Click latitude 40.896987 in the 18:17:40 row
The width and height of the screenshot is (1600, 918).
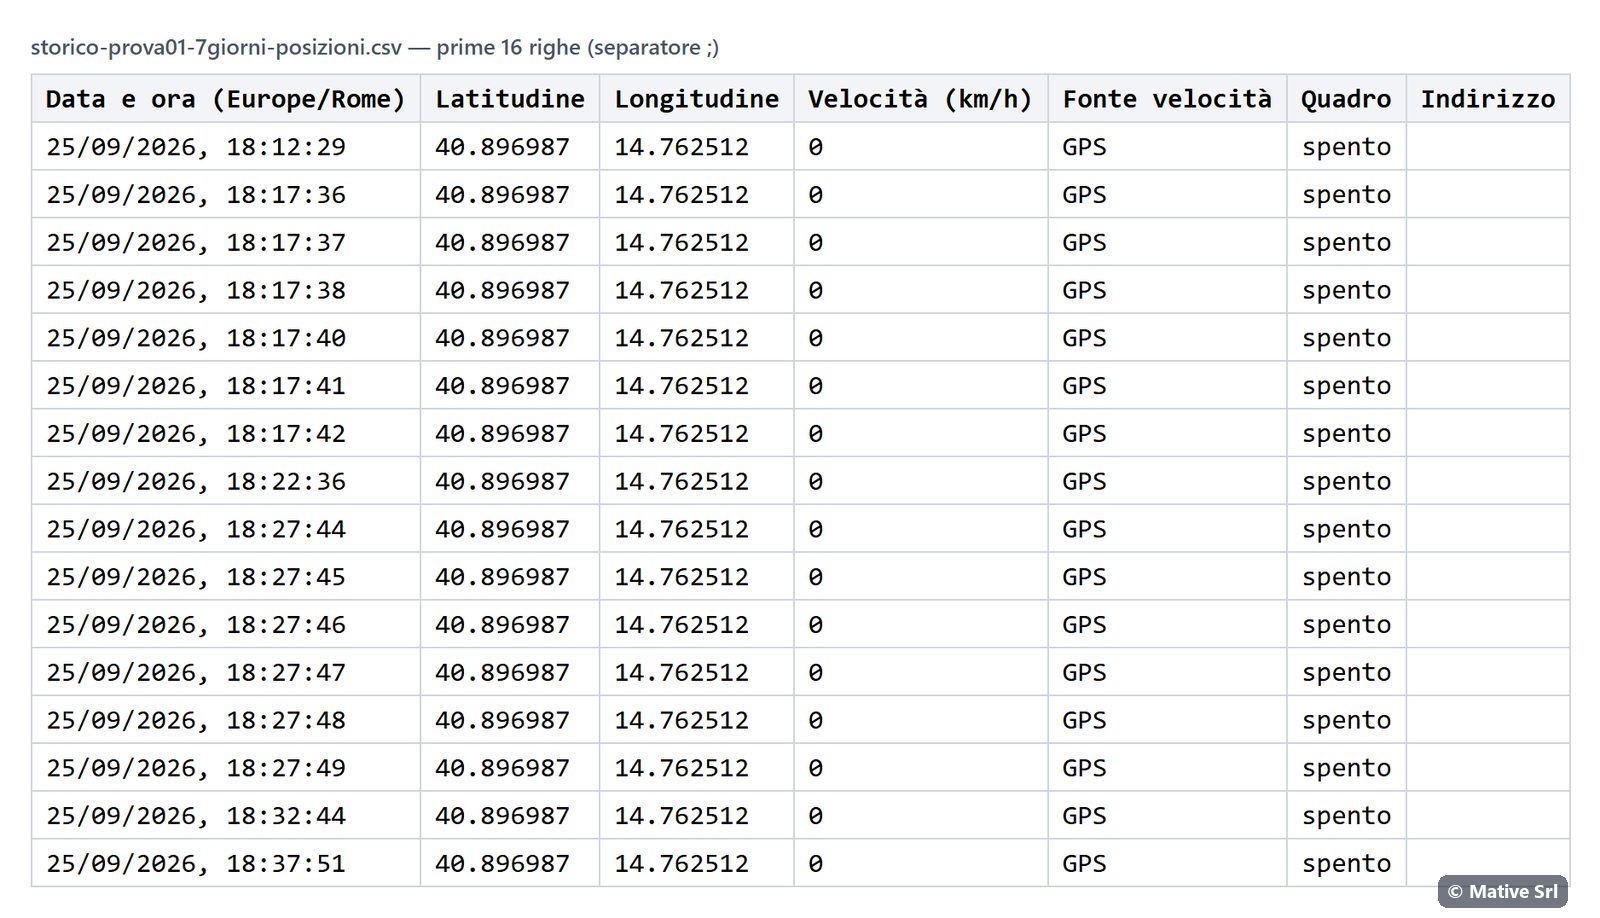point(502,338)
